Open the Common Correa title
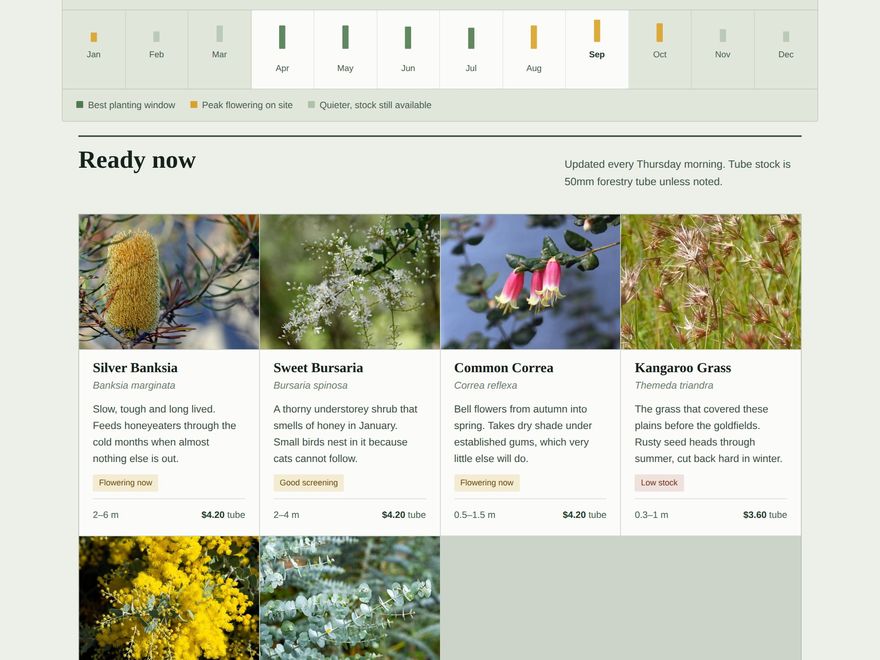The height and width of the screenshot is (660, 880). point(503,368)
